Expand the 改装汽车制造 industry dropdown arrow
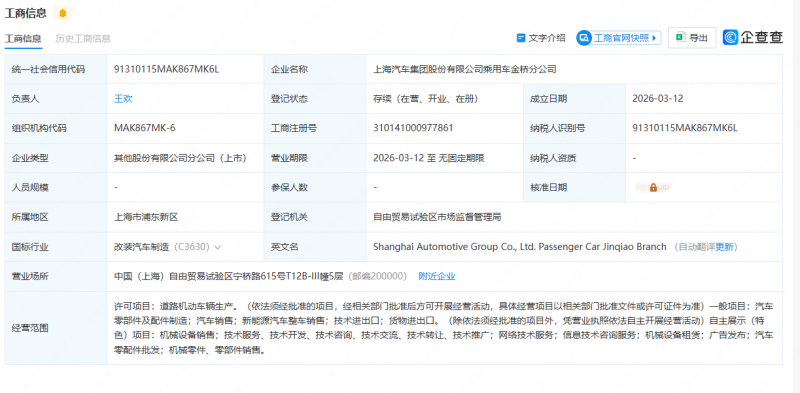 [218, 248]
